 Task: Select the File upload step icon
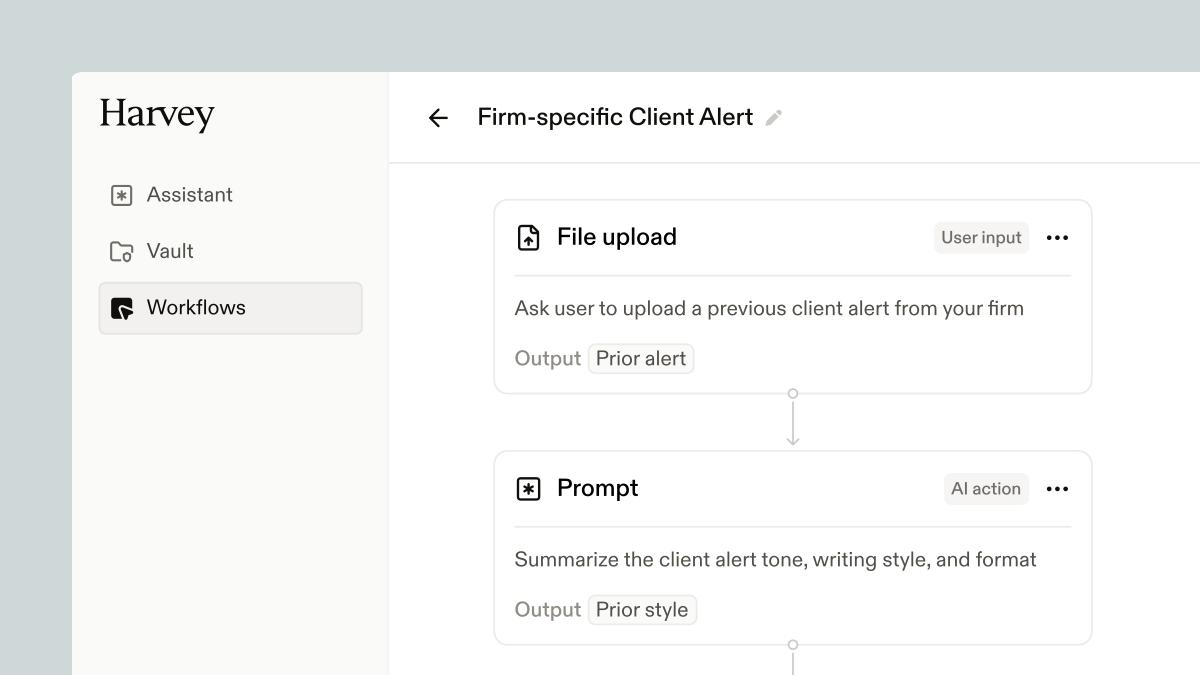click(x=528, y=238)
